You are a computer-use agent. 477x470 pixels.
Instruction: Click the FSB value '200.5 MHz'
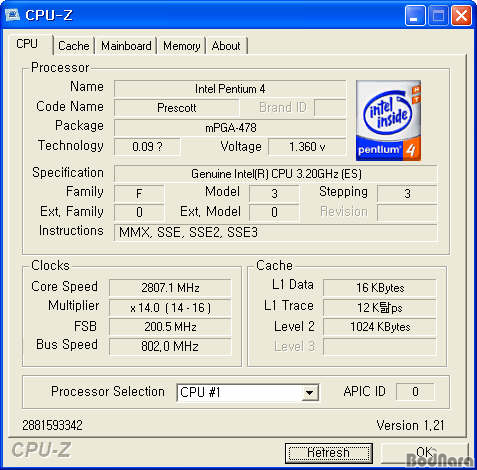pyautogui.click(x=170, y=327)
